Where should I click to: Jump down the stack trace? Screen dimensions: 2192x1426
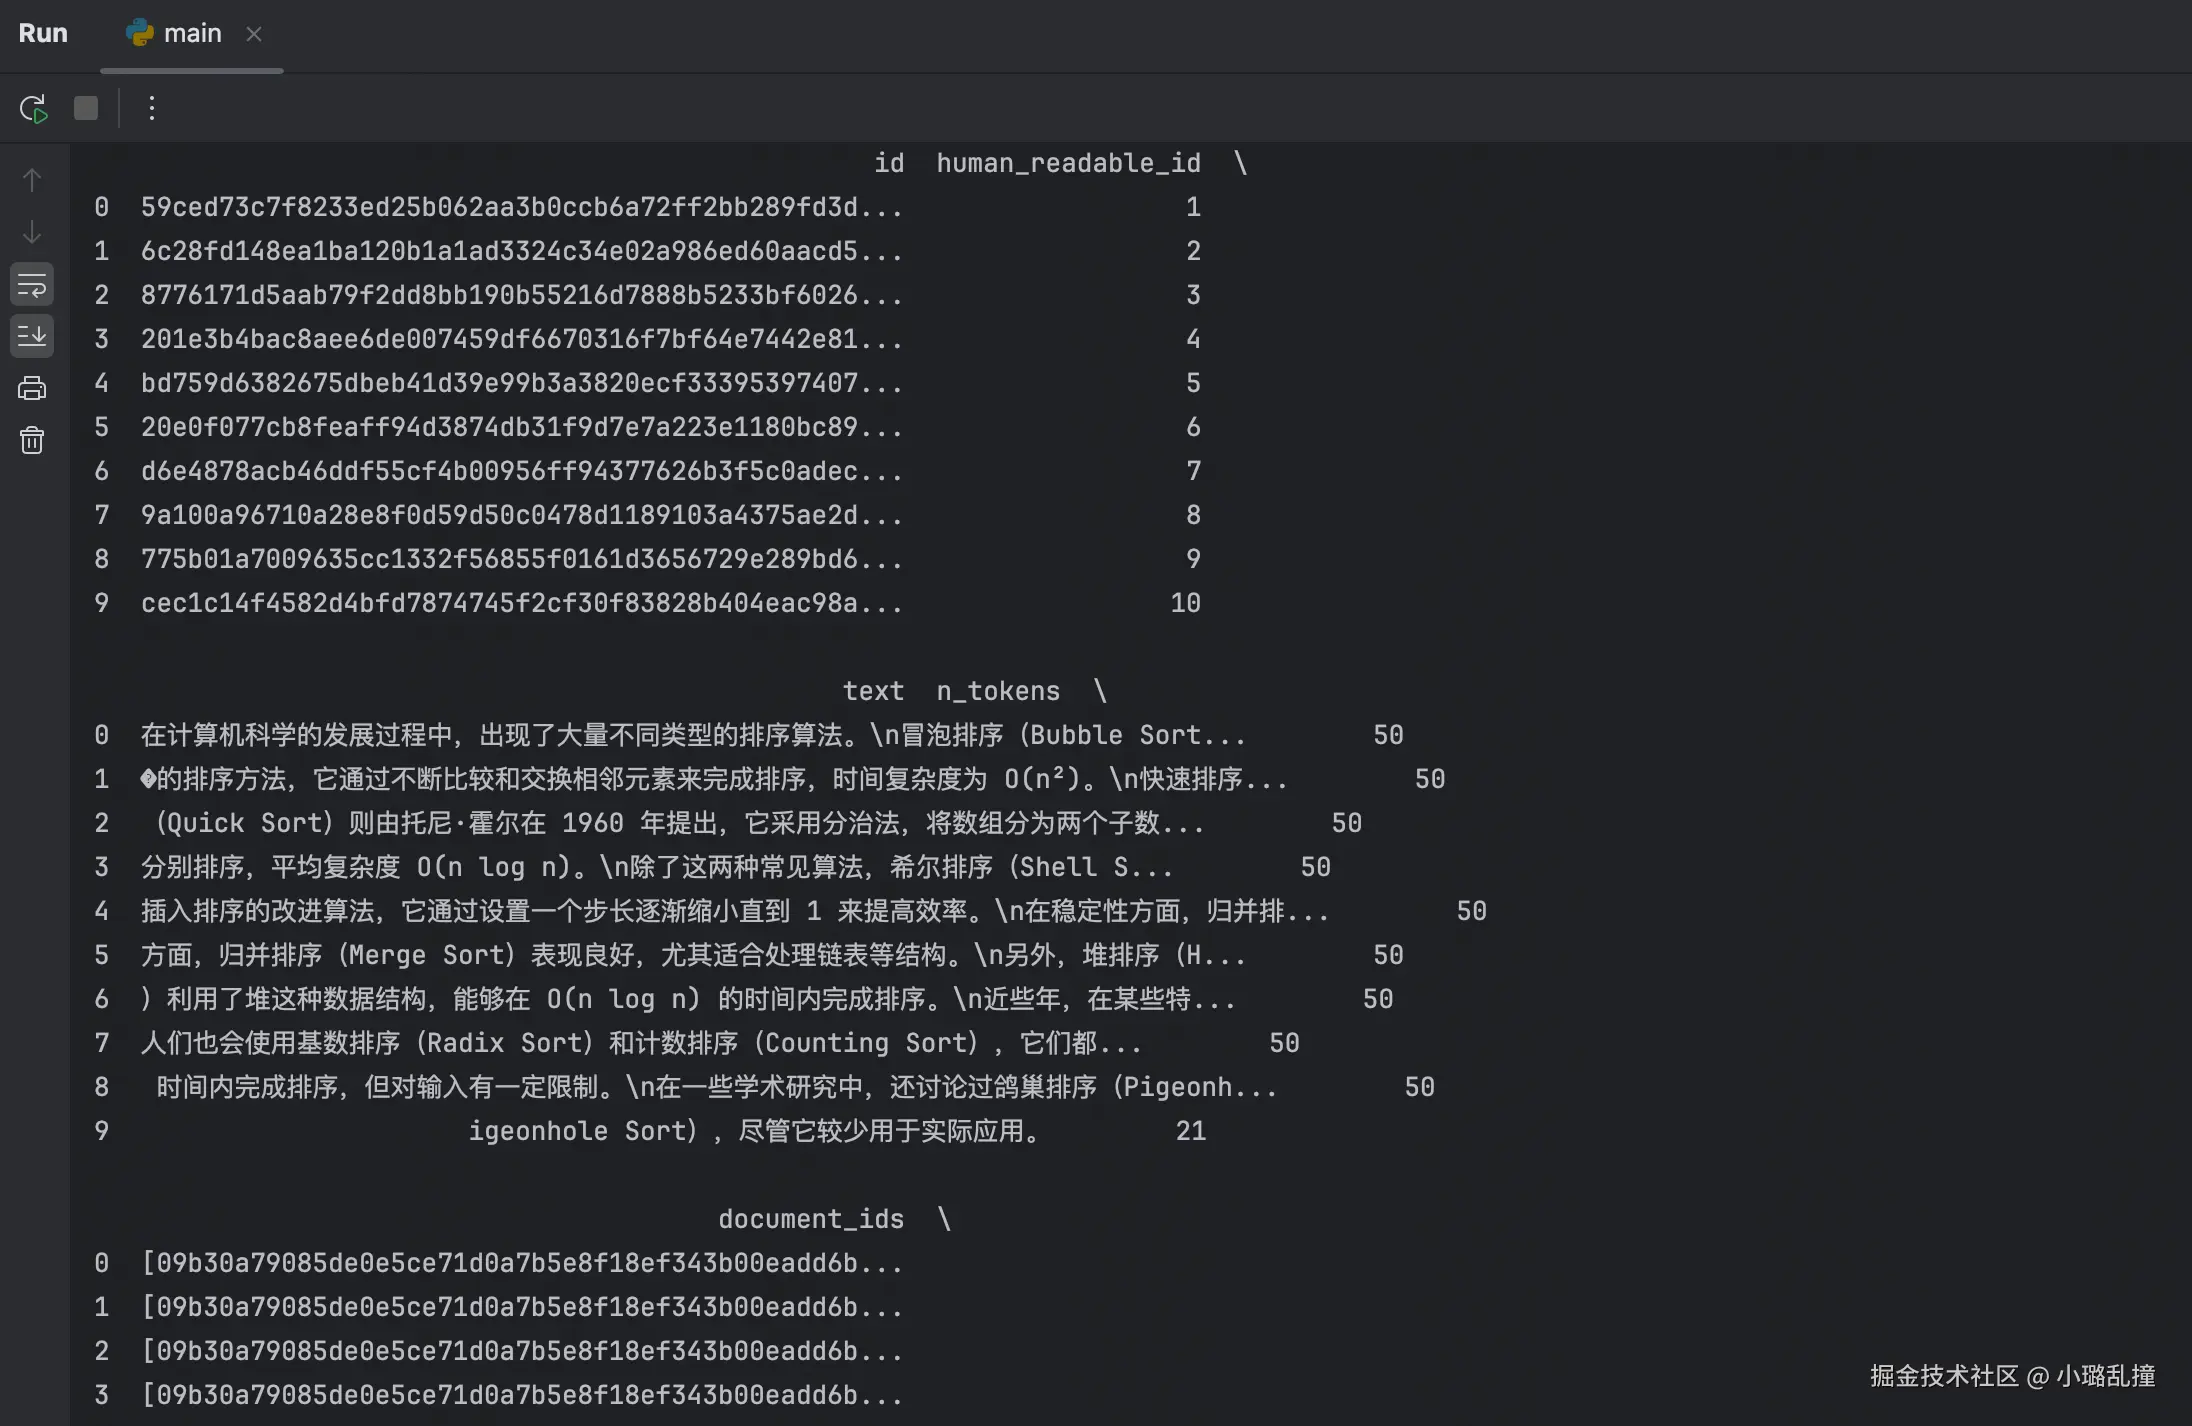[32, 232]
